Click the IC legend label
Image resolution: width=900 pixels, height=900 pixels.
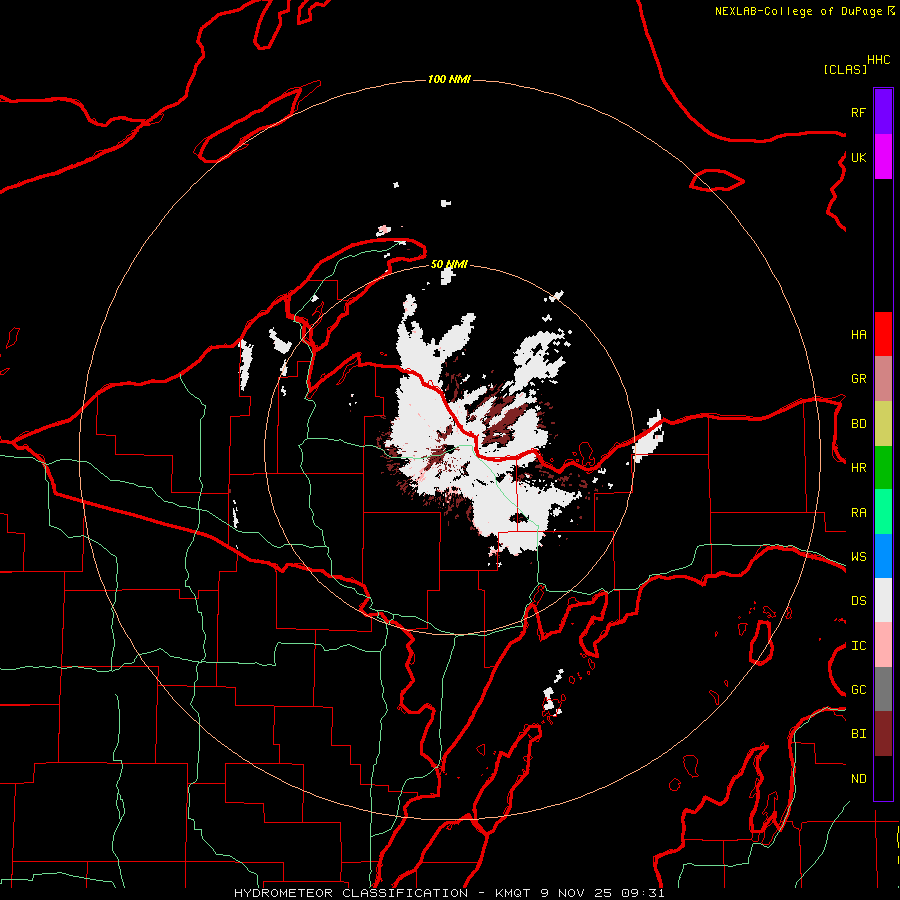(x=858, y=646)
